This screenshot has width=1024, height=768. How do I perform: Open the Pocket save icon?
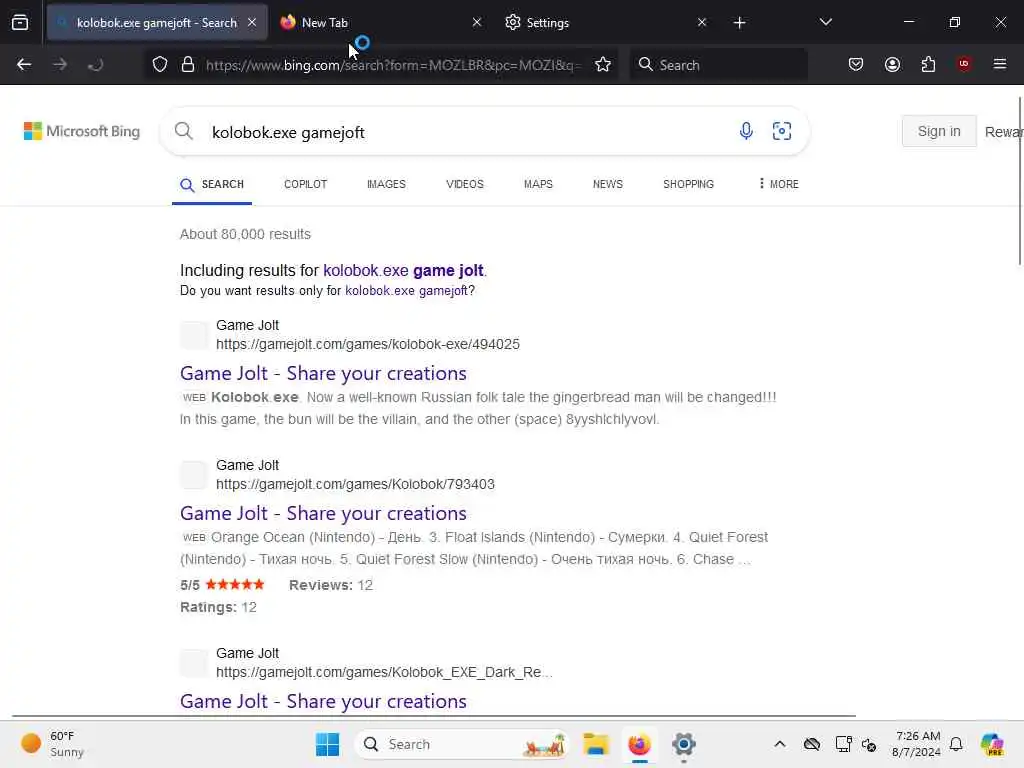pos(856,64)
